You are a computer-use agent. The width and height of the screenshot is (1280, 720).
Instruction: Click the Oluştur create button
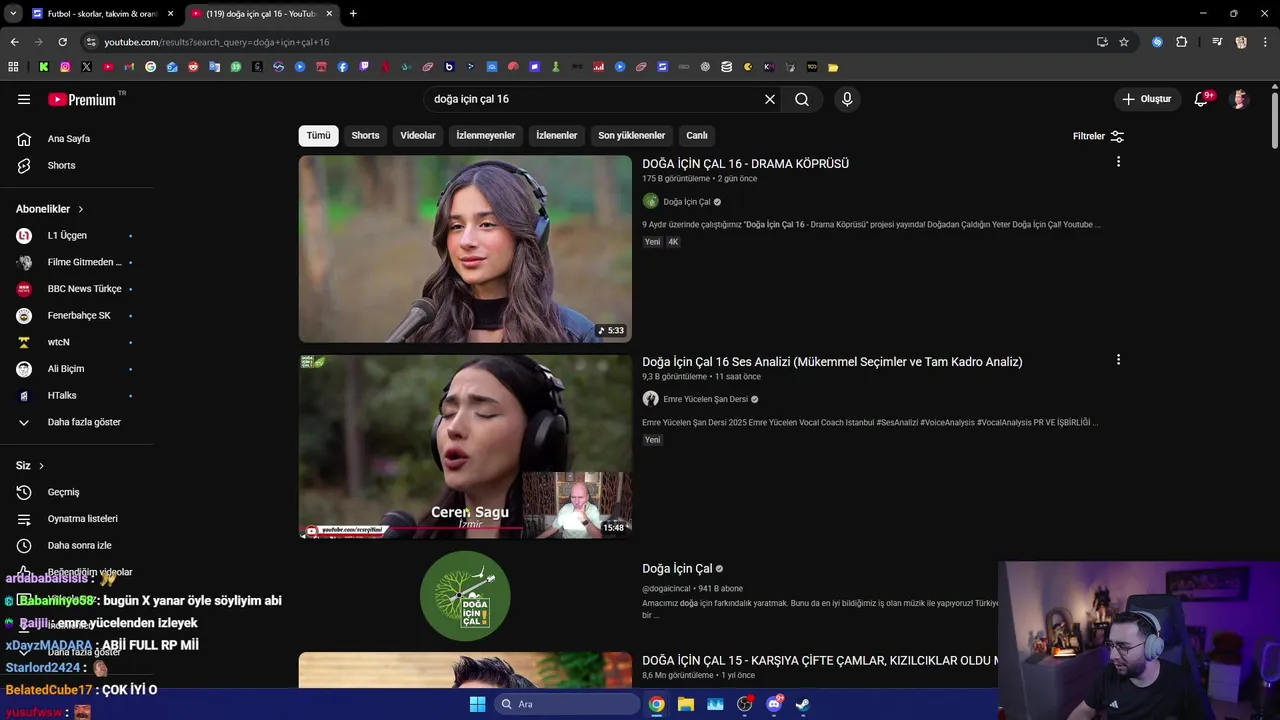pos(1146,99)
